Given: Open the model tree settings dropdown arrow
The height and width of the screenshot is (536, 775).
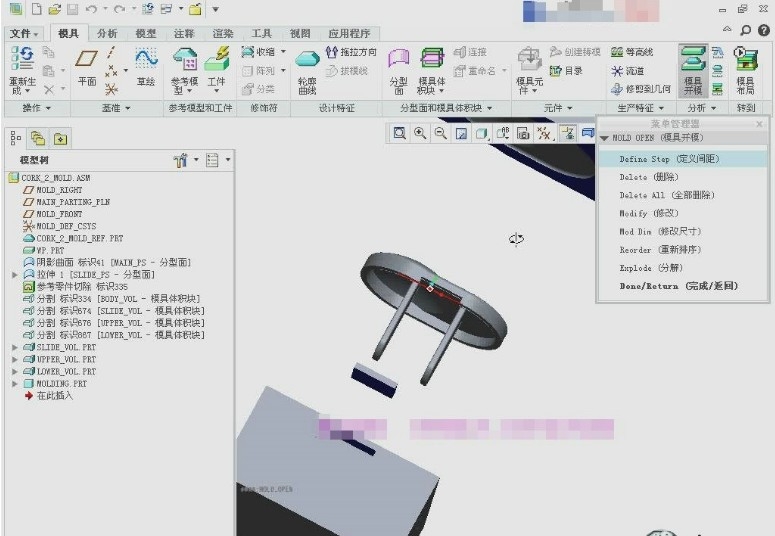Looking at the screenshot, I should [x=196, y=159].
